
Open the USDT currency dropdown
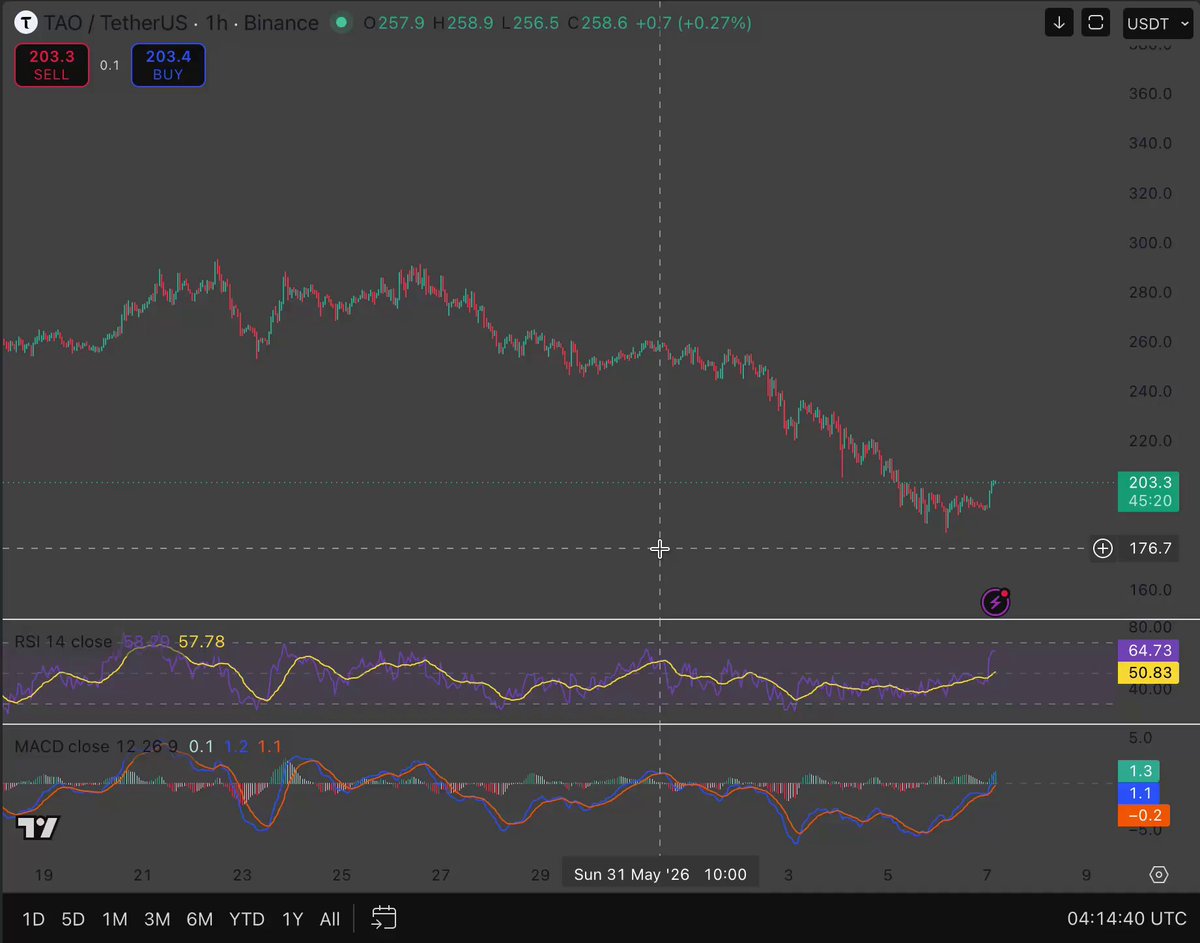coord(1157,23)
